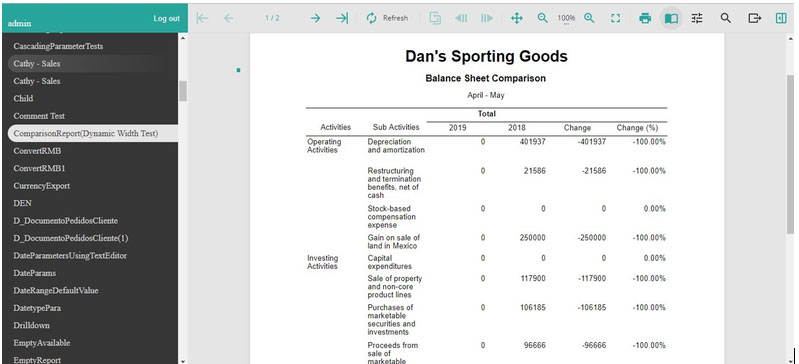This screenshot has height=364, width=799.
Task: Jump to the last report page
Action: [342, 18]
